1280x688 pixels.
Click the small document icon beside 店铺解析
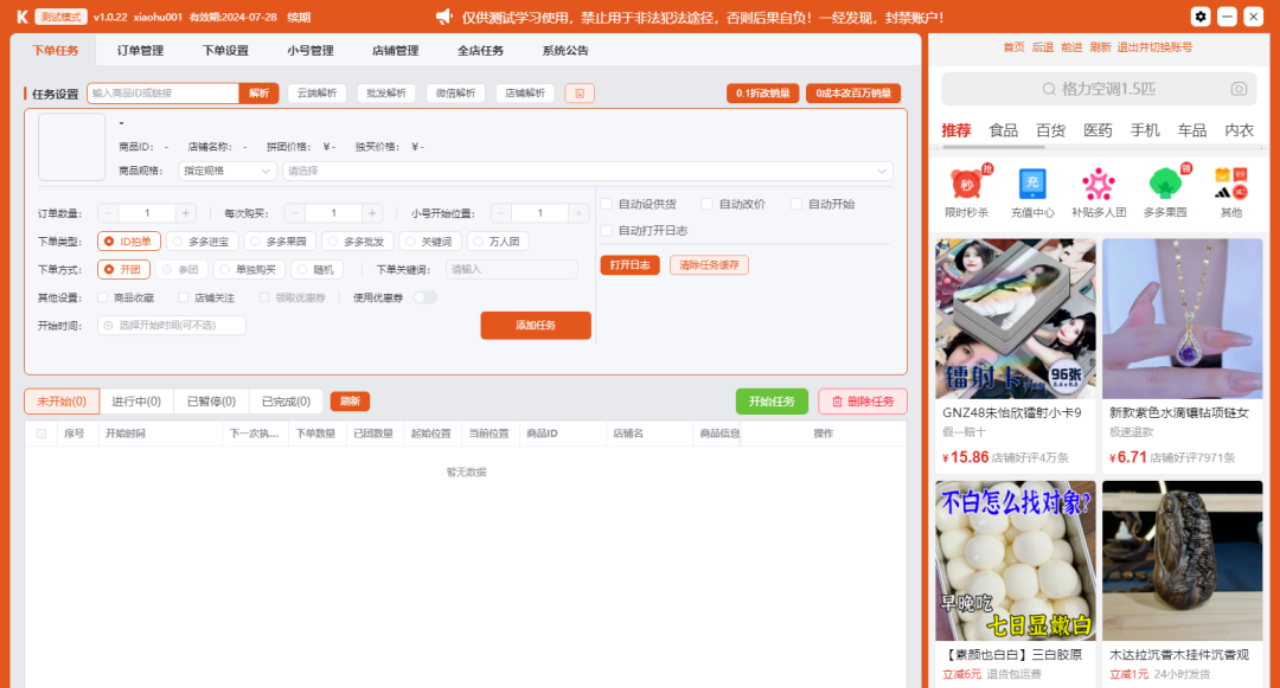tap(579, 91)
